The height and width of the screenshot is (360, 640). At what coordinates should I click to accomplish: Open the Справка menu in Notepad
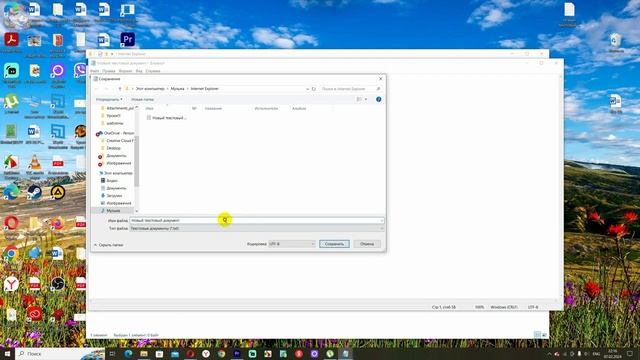(x=153, y=71)
